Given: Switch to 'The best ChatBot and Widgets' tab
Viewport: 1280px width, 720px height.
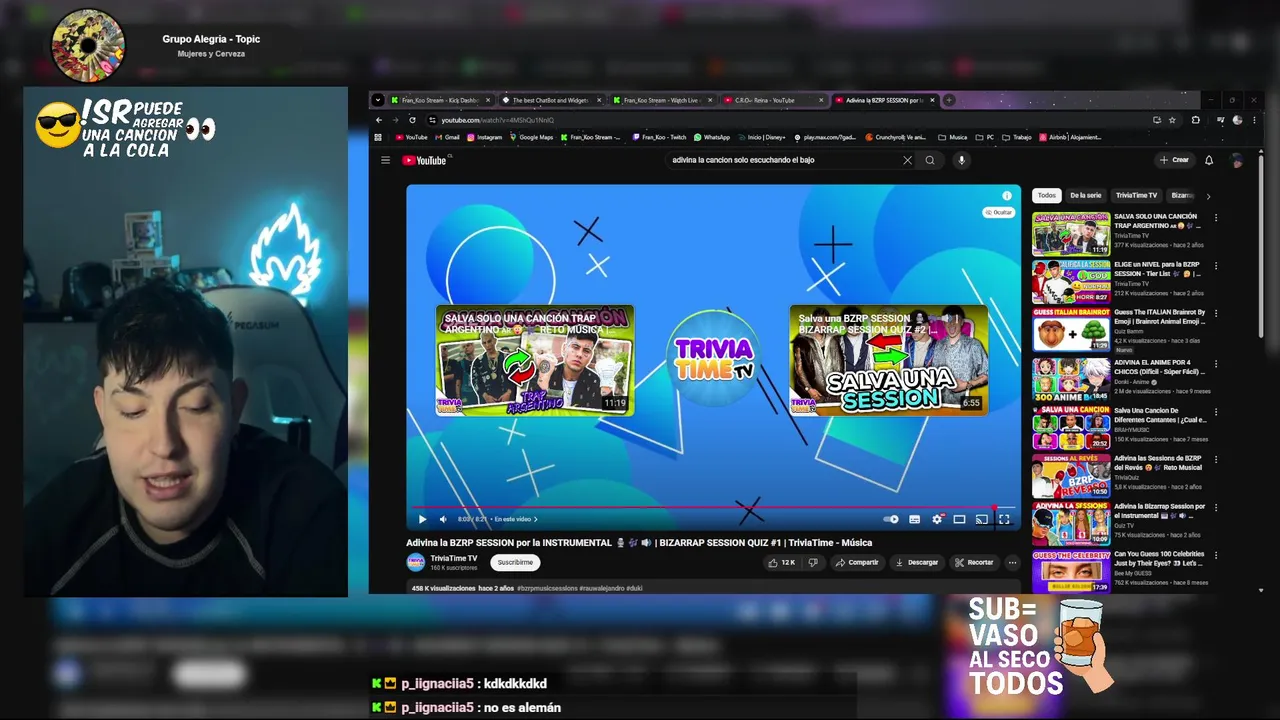Looking at the screenshot, I should click(x=549, y=100).
